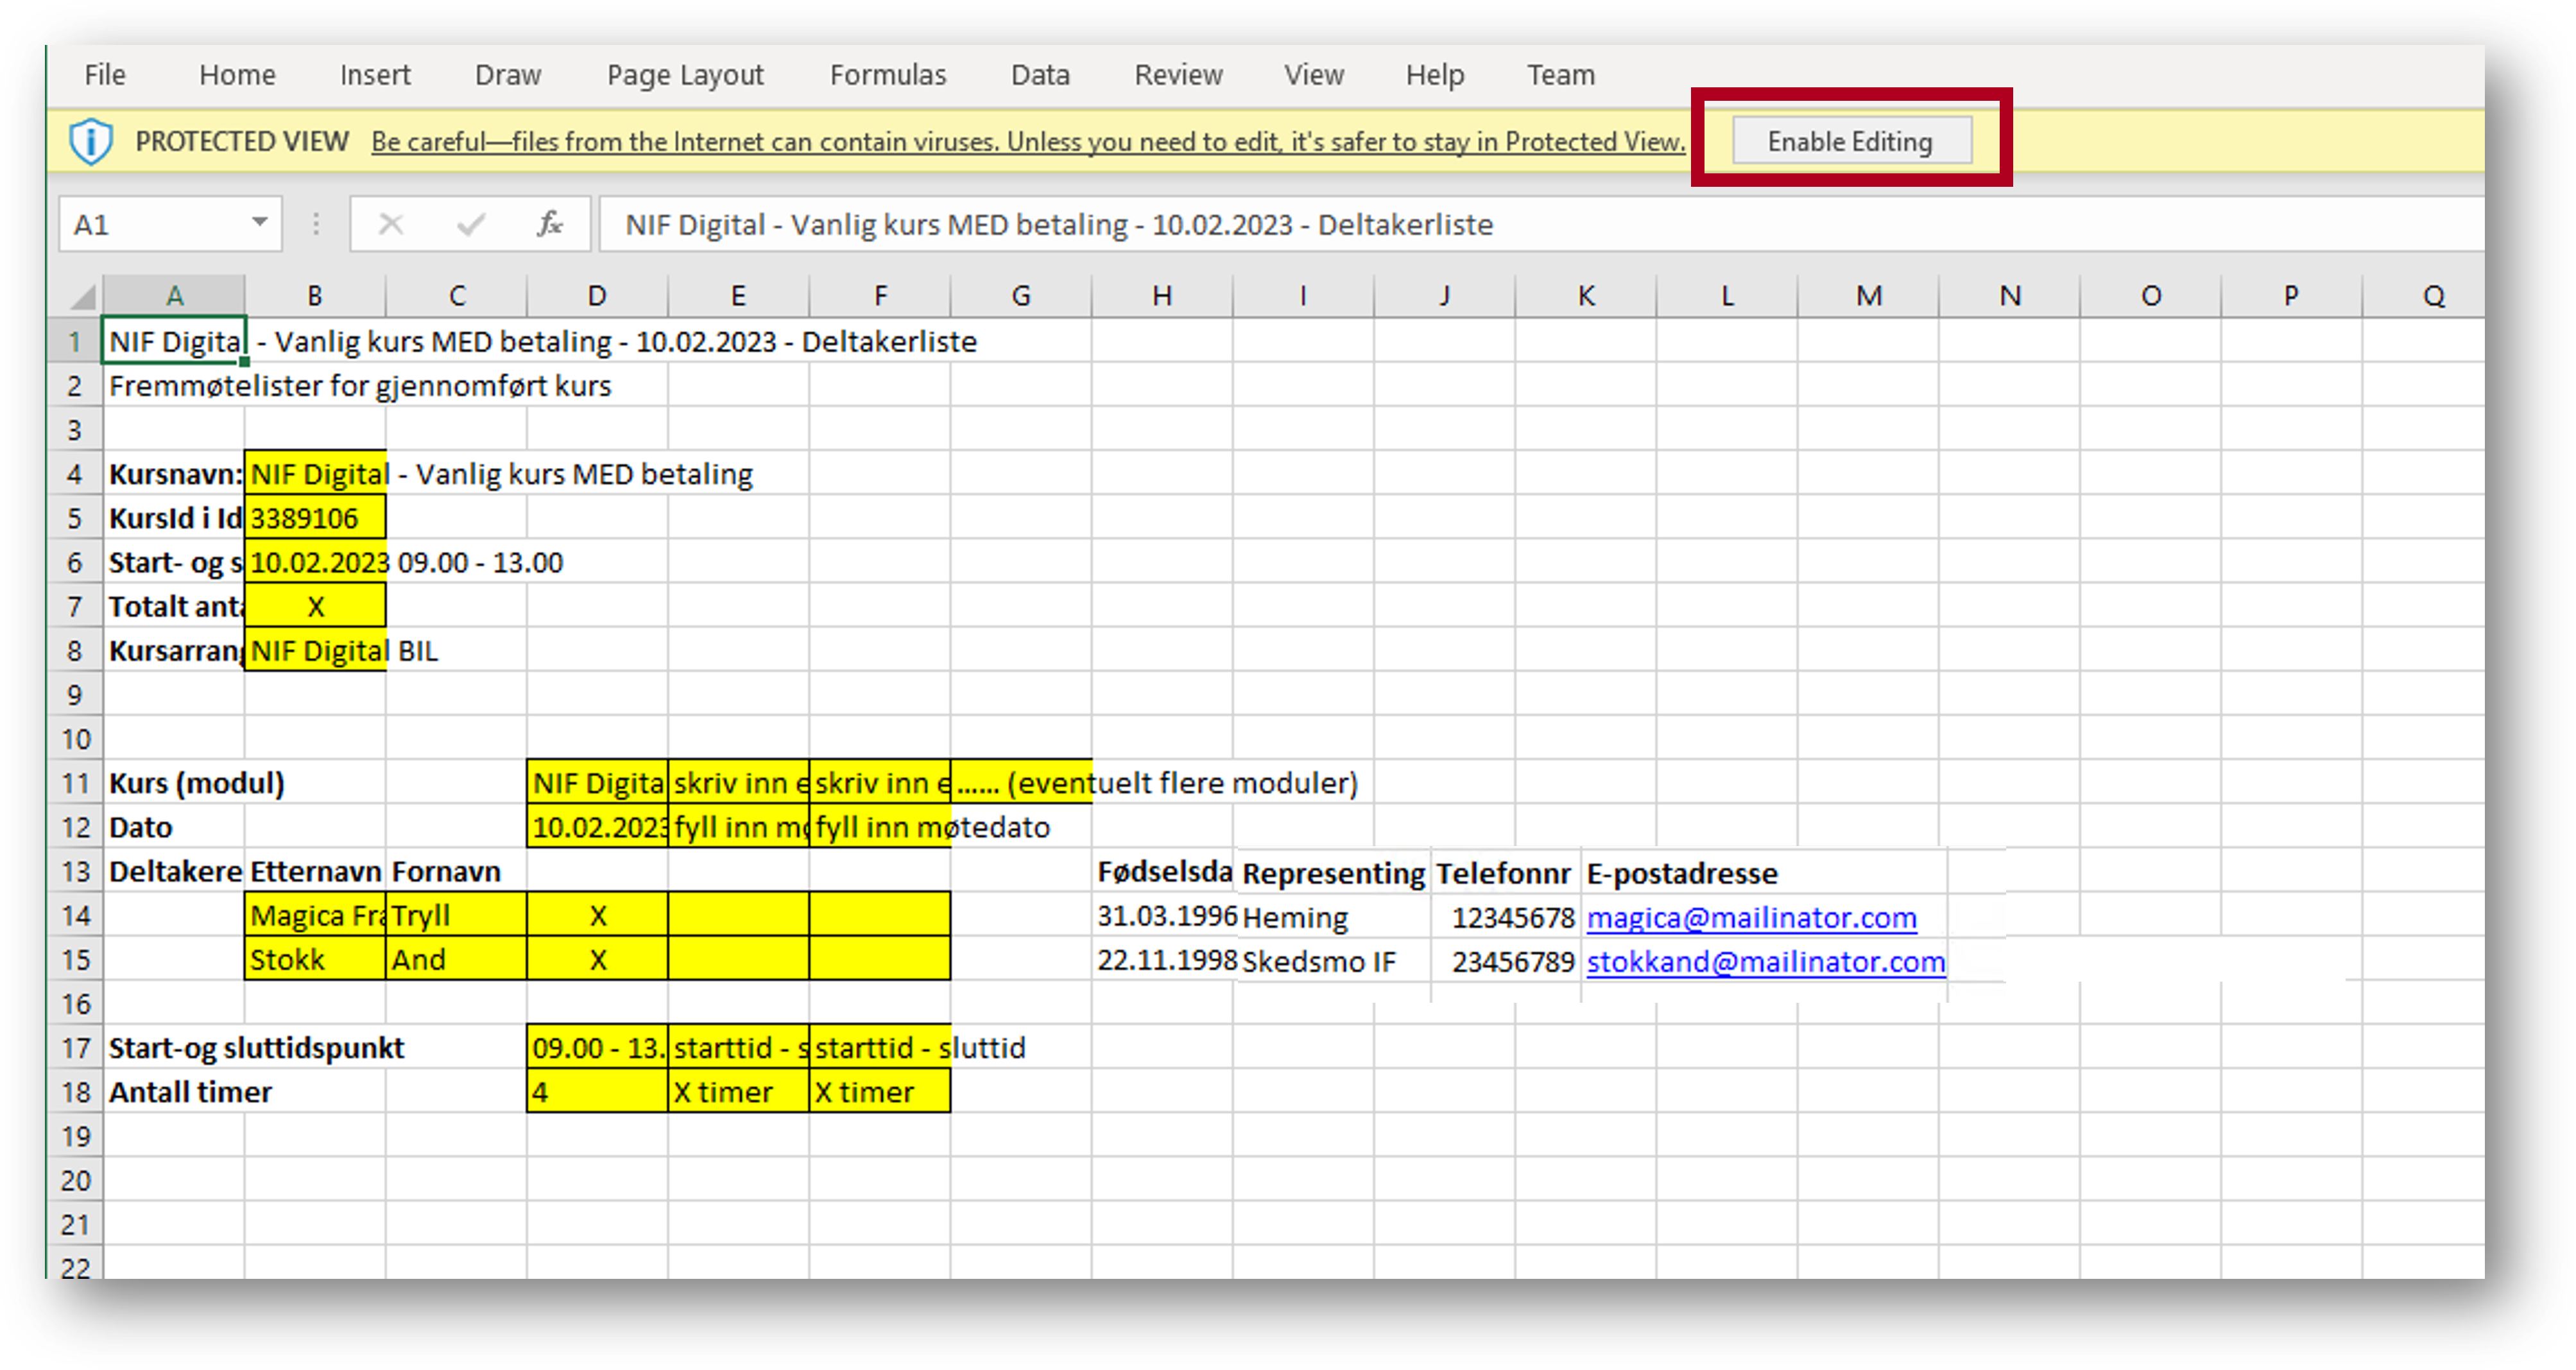Select the 'And' cell in row 15
2576x1370 pixels.
(456, 959)
